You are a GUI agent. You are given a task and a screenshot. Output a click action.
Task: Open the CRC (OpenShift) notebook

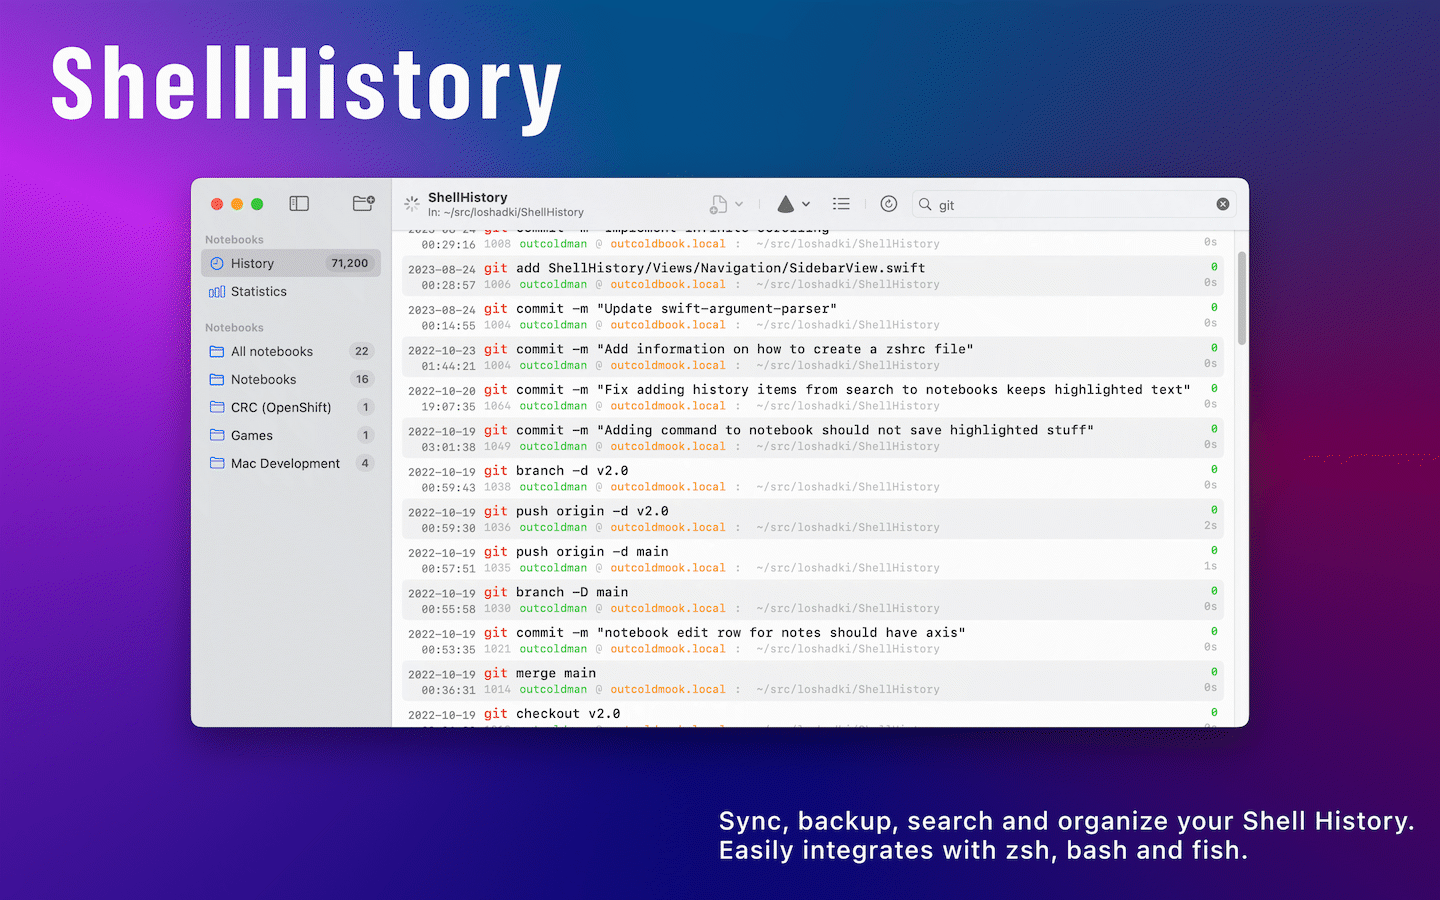click(291, 407)
